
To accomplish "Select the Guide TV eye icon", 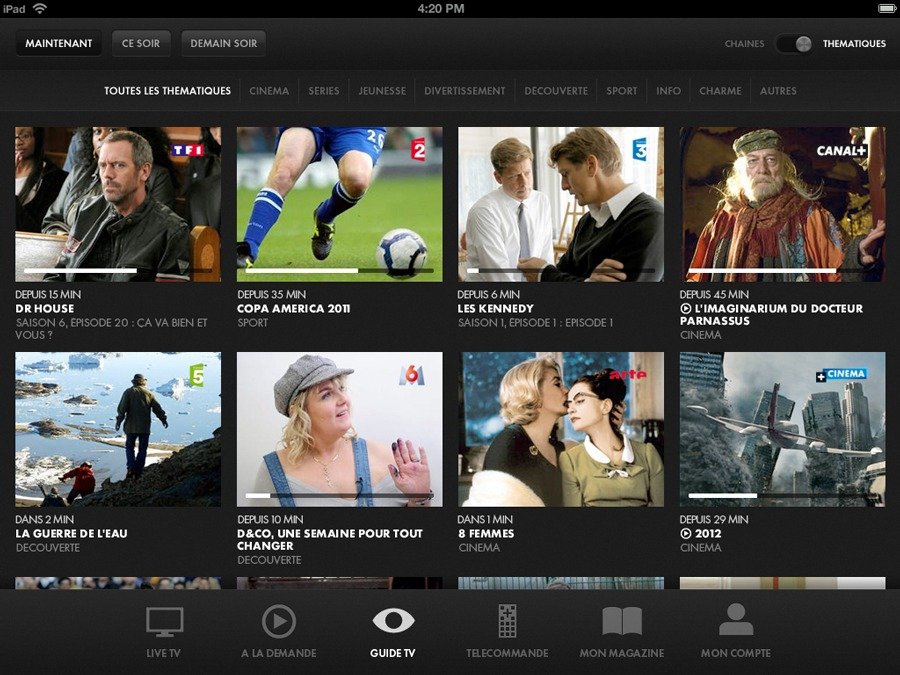I will (x=393, y=621).
